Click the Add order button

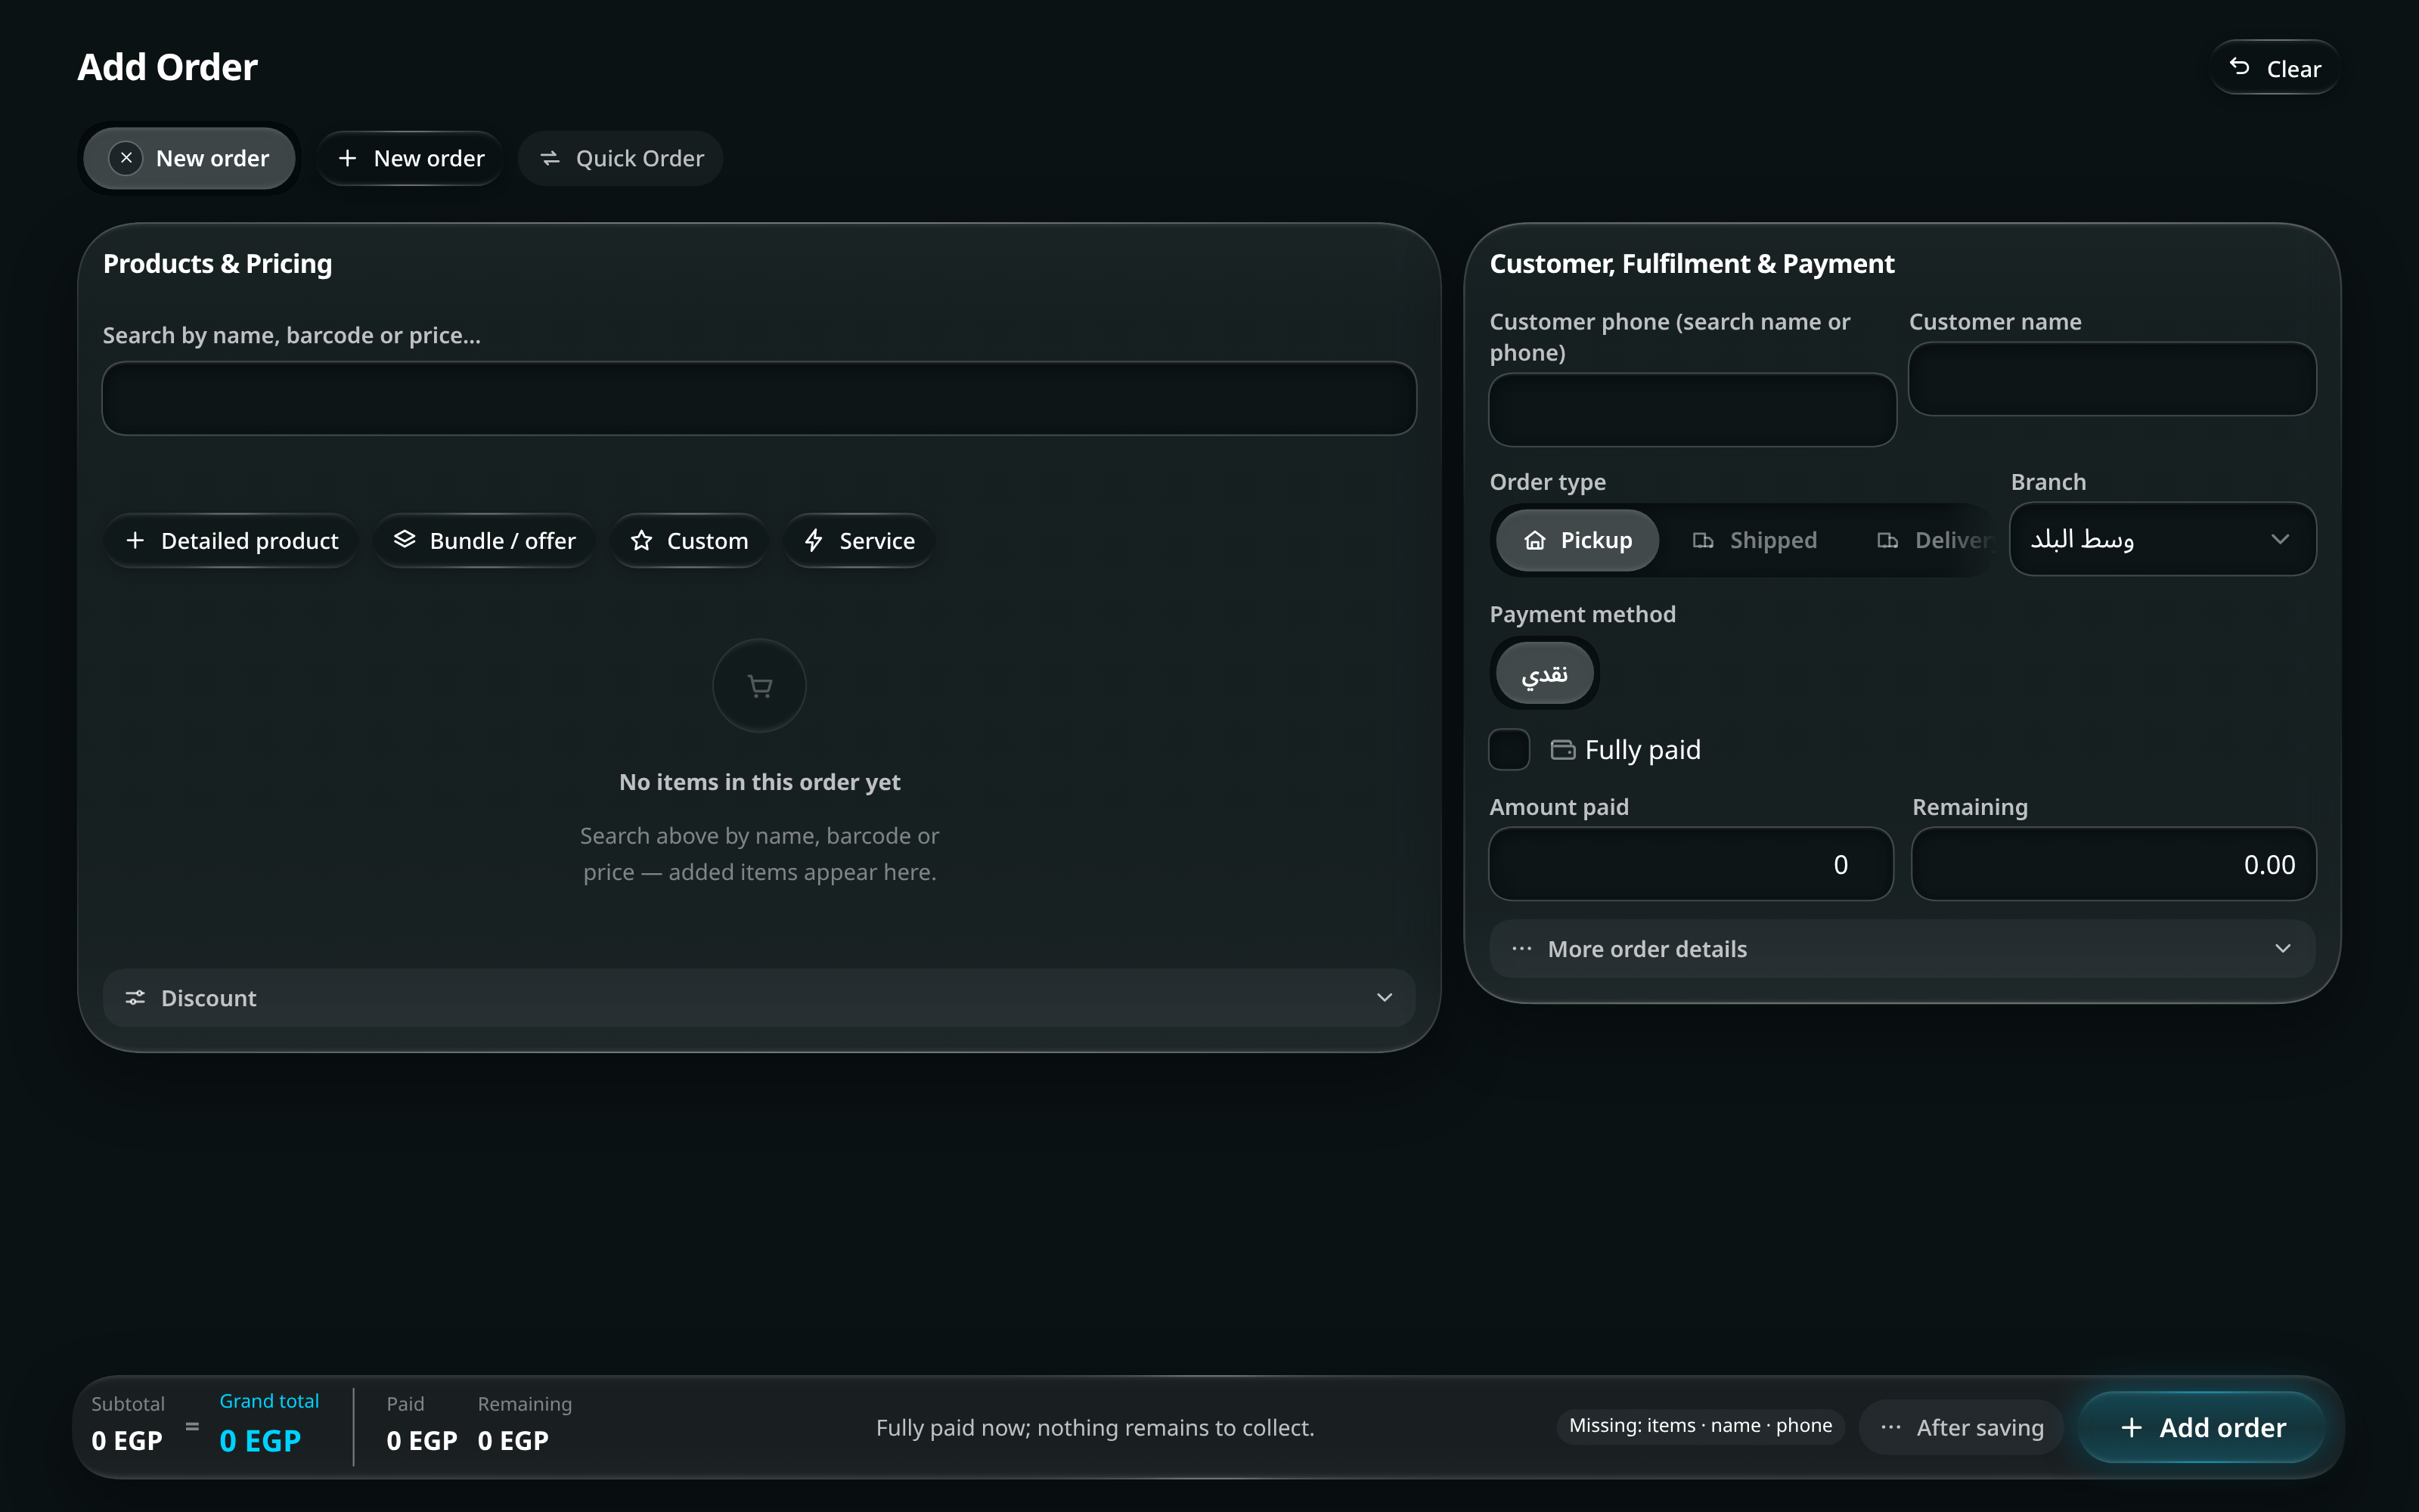click(x=2202, y=1427)
